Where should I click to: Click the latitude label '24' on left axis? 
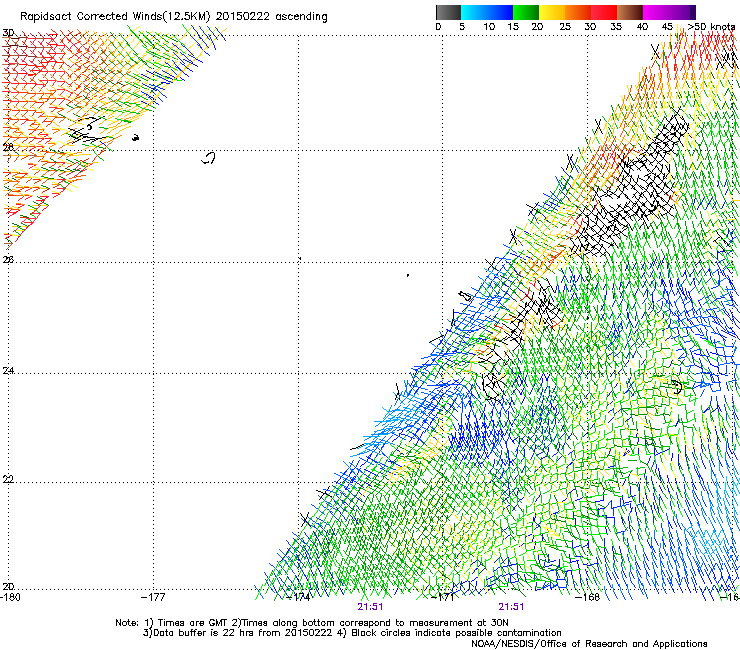tap(8, 371)
